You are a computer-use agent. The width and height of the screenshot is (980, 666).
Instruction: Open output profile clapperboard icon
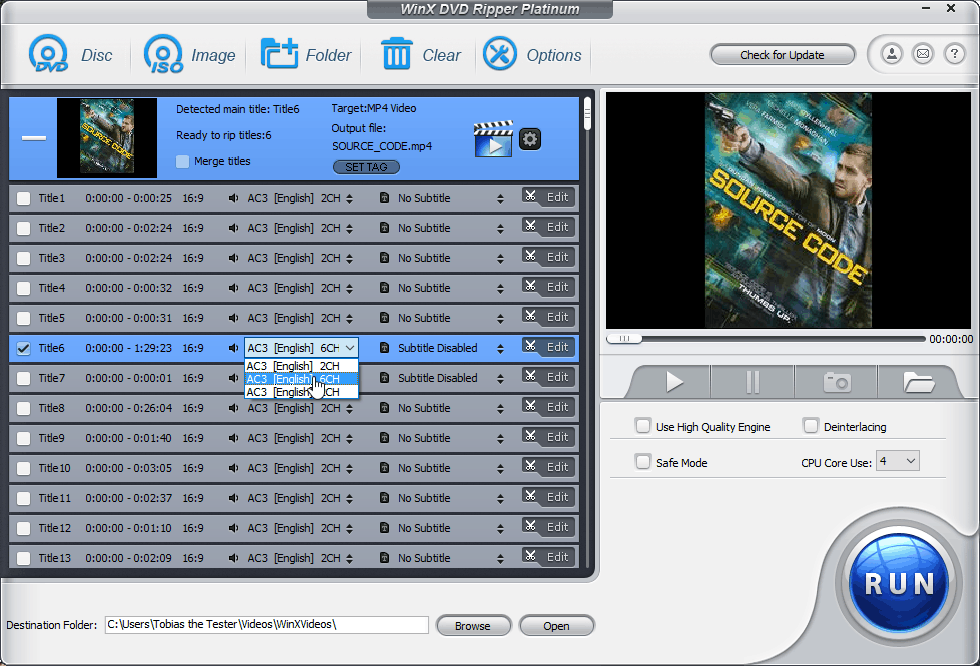click(493, 139)
